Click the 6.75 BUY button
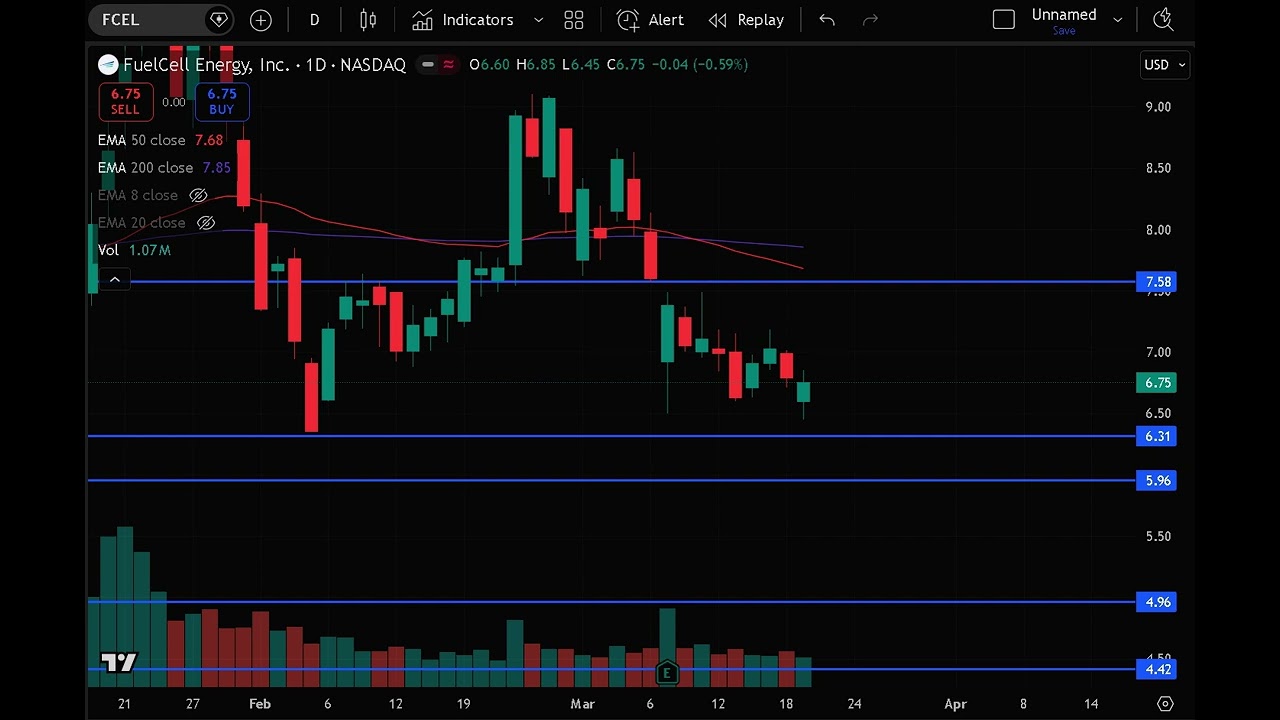 [x=221, y=101]
